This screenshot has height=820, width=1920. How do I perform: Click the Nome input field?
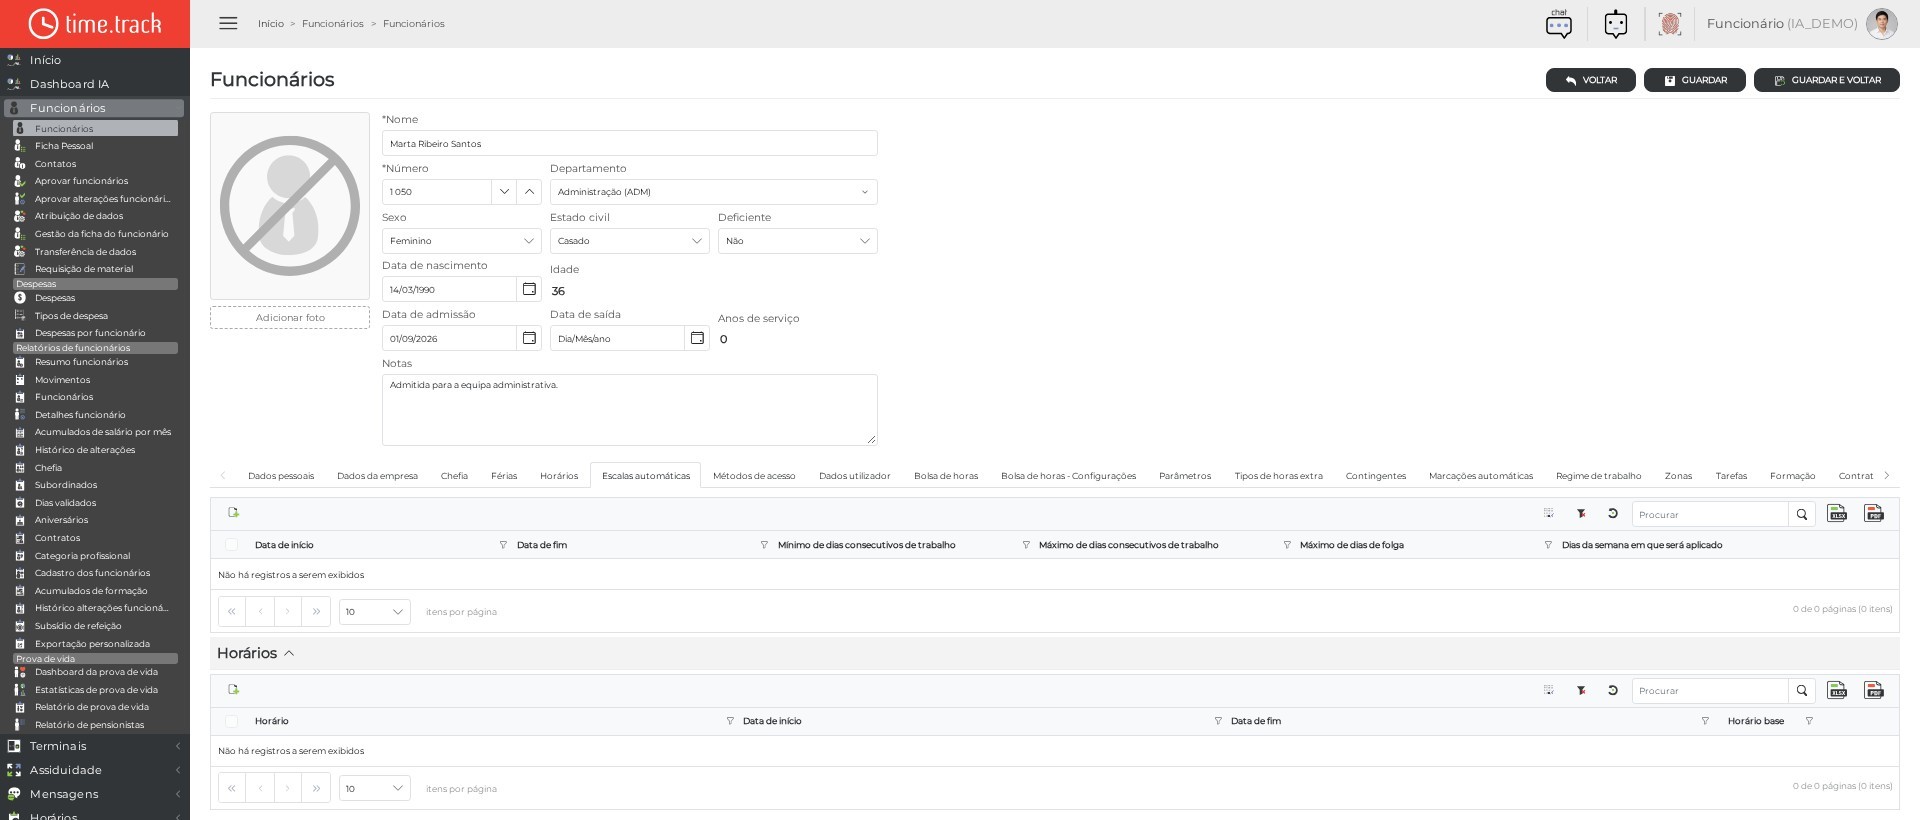point(630,143)
